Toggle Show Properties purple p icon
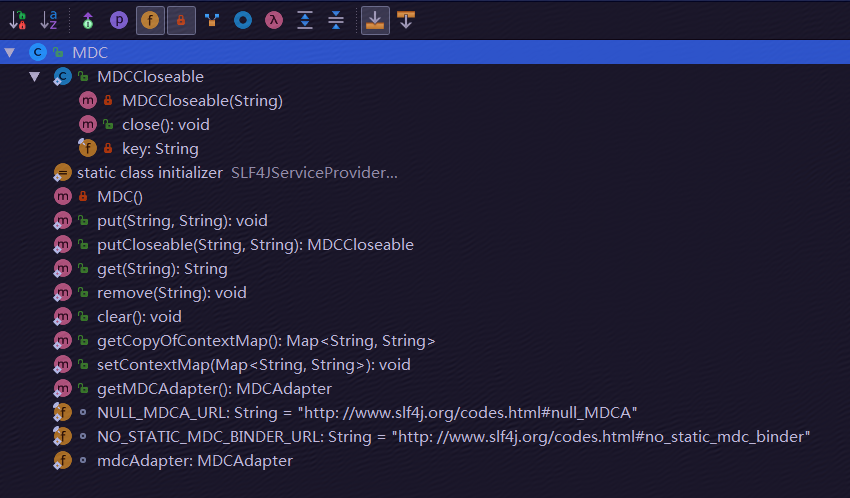 (x=119, y=21)
